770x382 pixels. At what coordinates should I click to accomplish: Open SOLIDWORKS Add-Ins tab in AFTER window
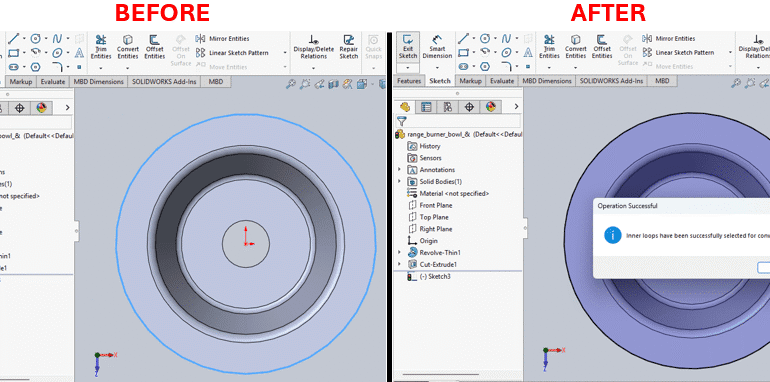611,81
